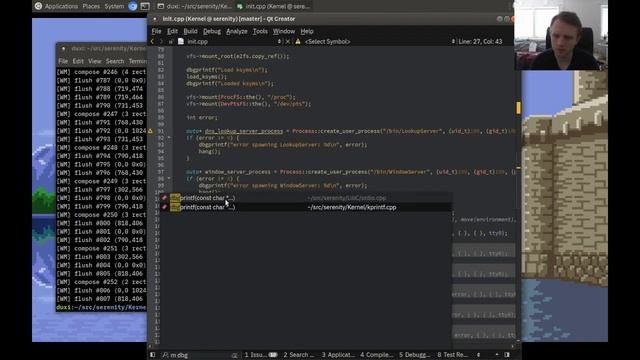Open the File menu in terminal window
This screenshot has width=640, height=360.
63,61
